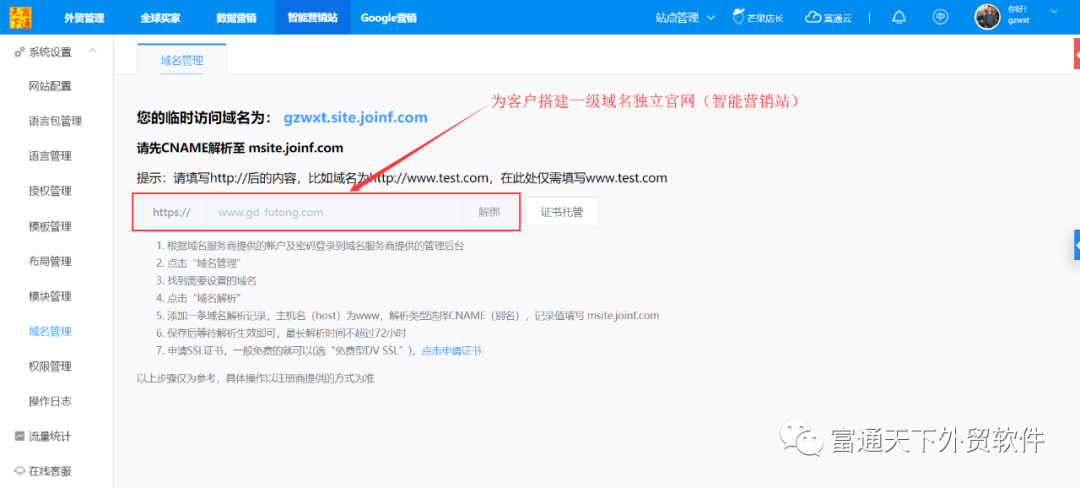
Task: Collapse the 系统设置 section chevron
Action: click(92, 51)
